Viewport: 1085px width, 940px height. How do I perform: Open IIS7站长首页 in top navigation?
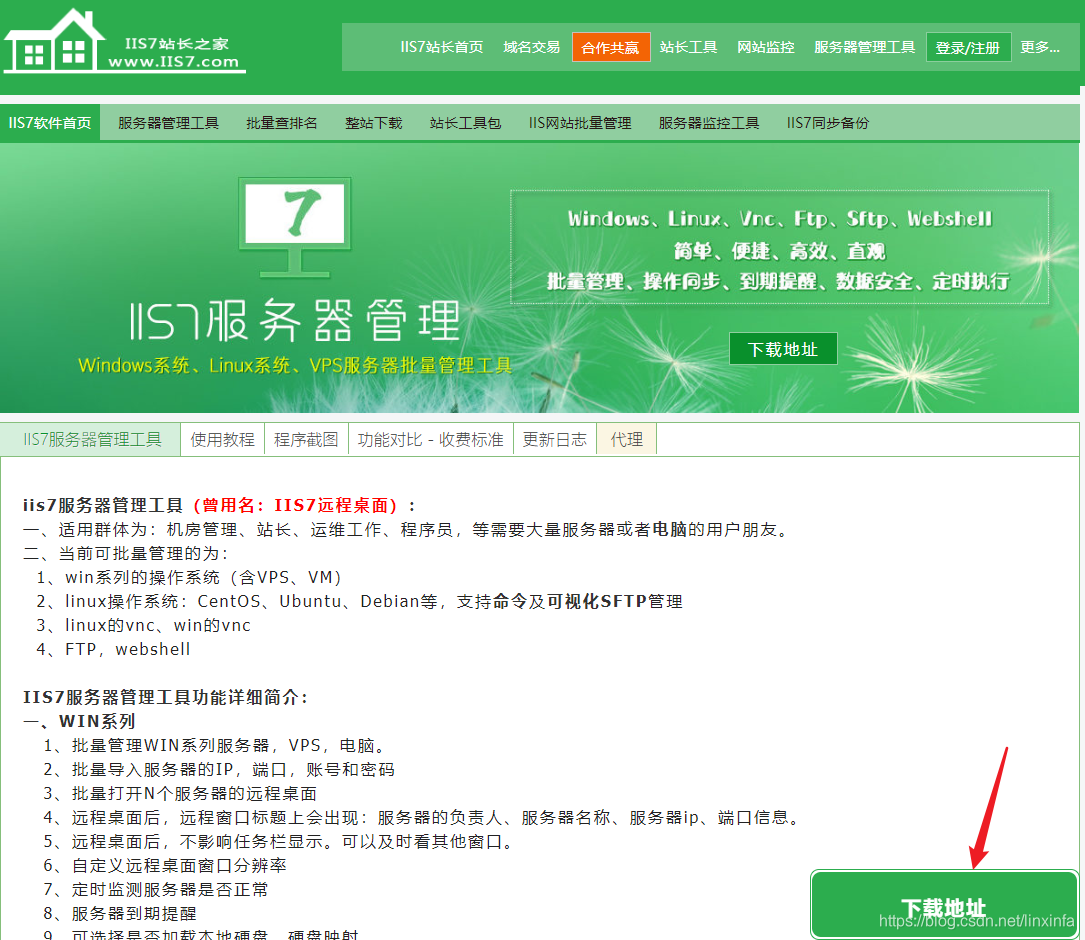(441, 47)
